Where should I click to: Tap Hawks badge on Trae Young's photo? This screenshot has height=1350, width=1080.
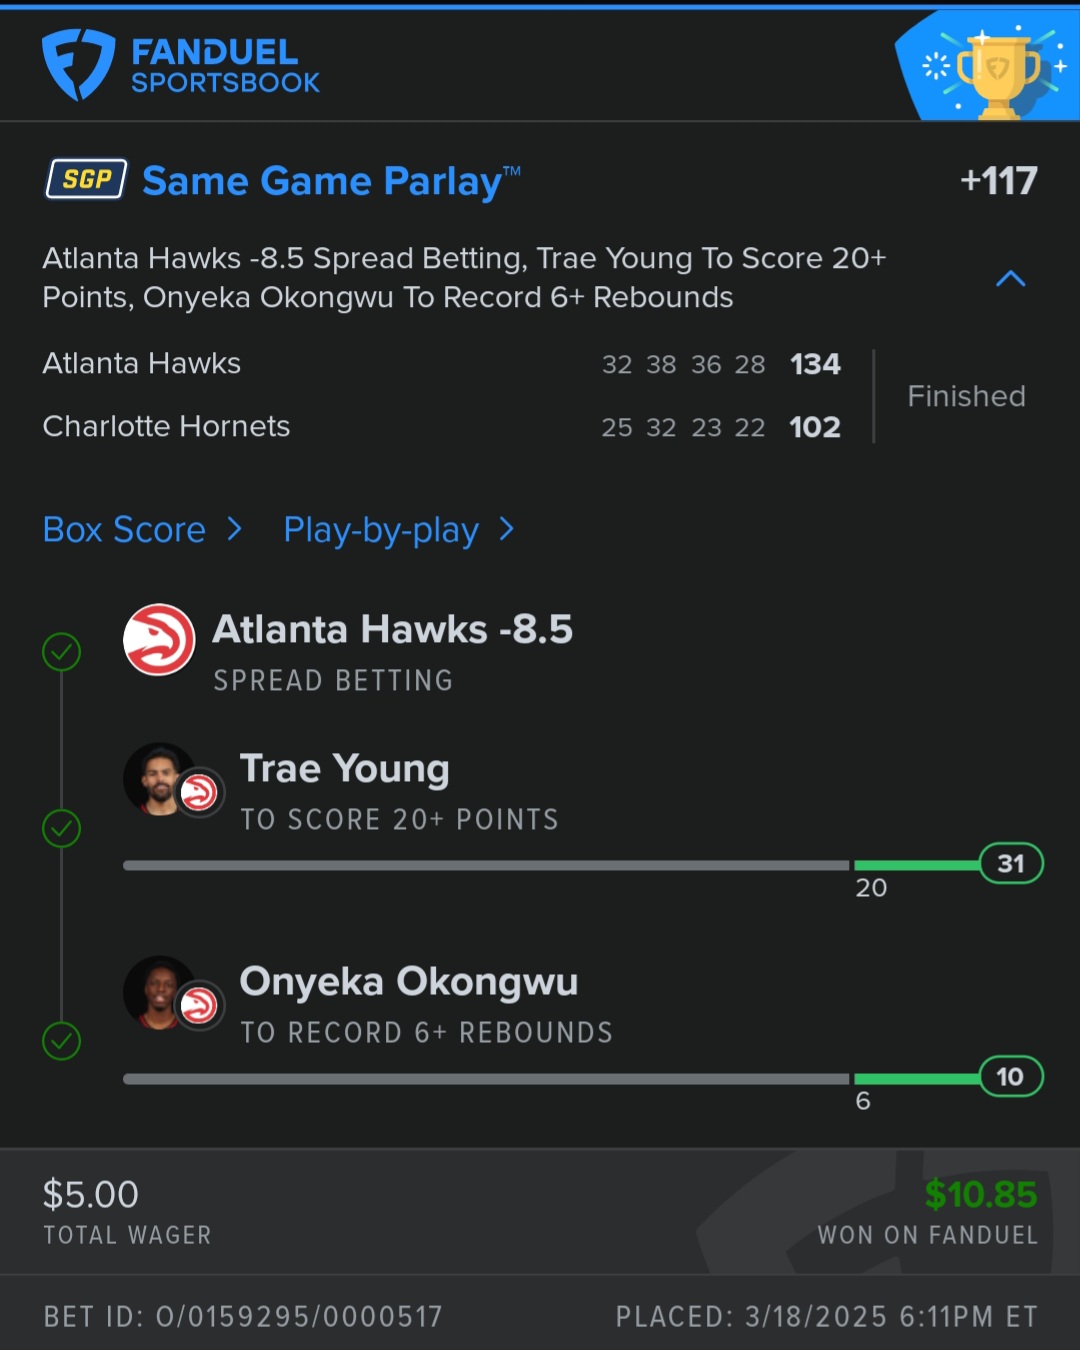click(x=200, y=793)
